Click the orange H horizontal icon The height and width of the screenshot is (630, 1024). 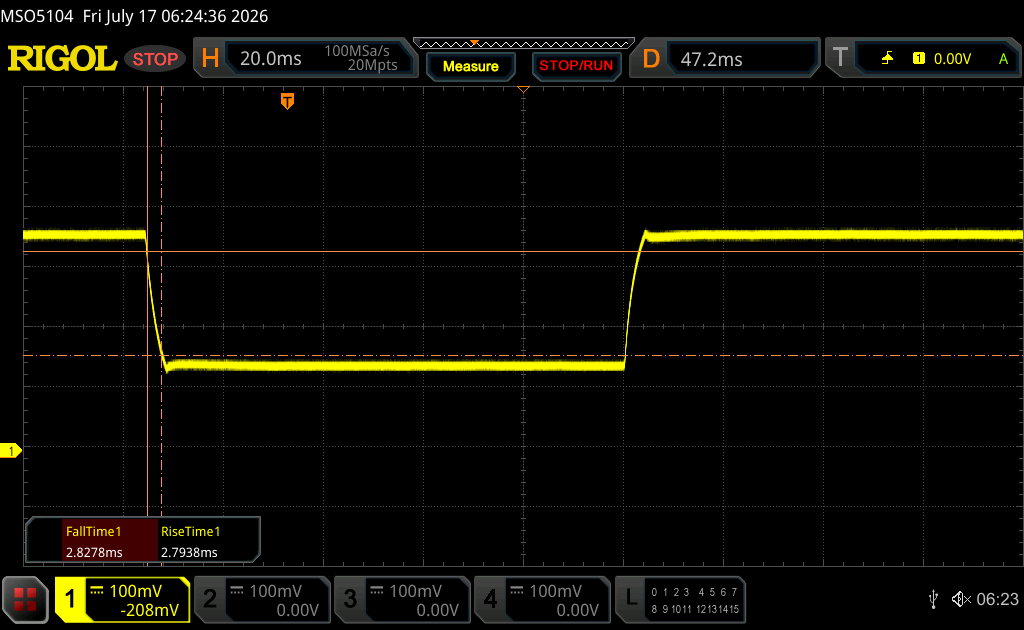click(210, 59)
